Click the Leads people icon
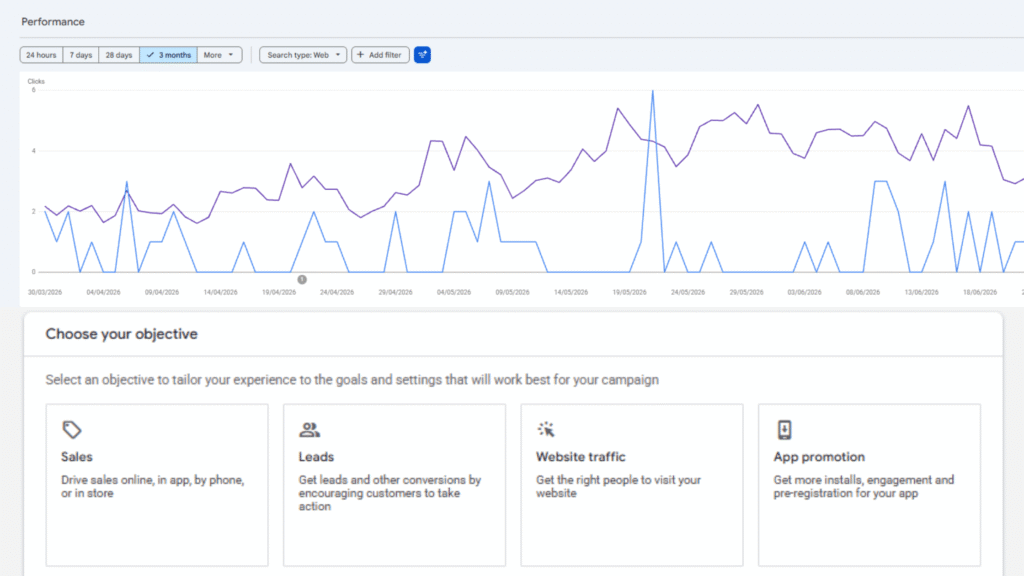This screenshot has width=1024, height=576. 310,430
